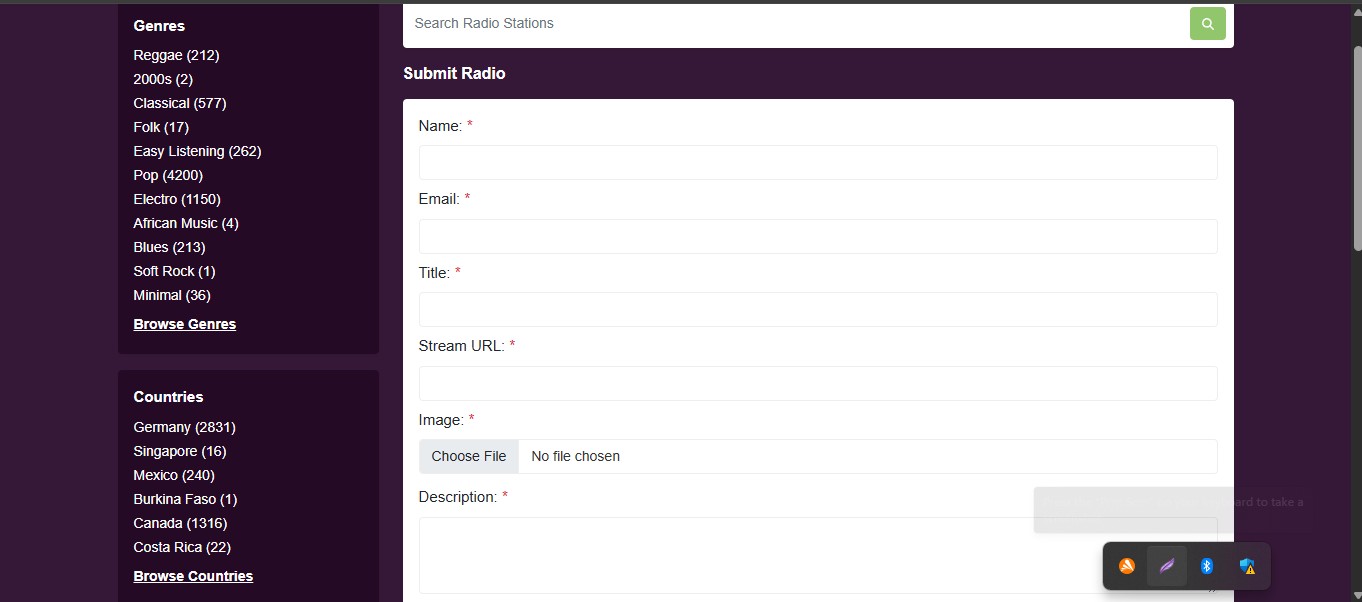Image resolution: width=1362 pixels, height=602 pixels.
Task: Go to Electro (1150) genre
Action: [x=177, y=199]
